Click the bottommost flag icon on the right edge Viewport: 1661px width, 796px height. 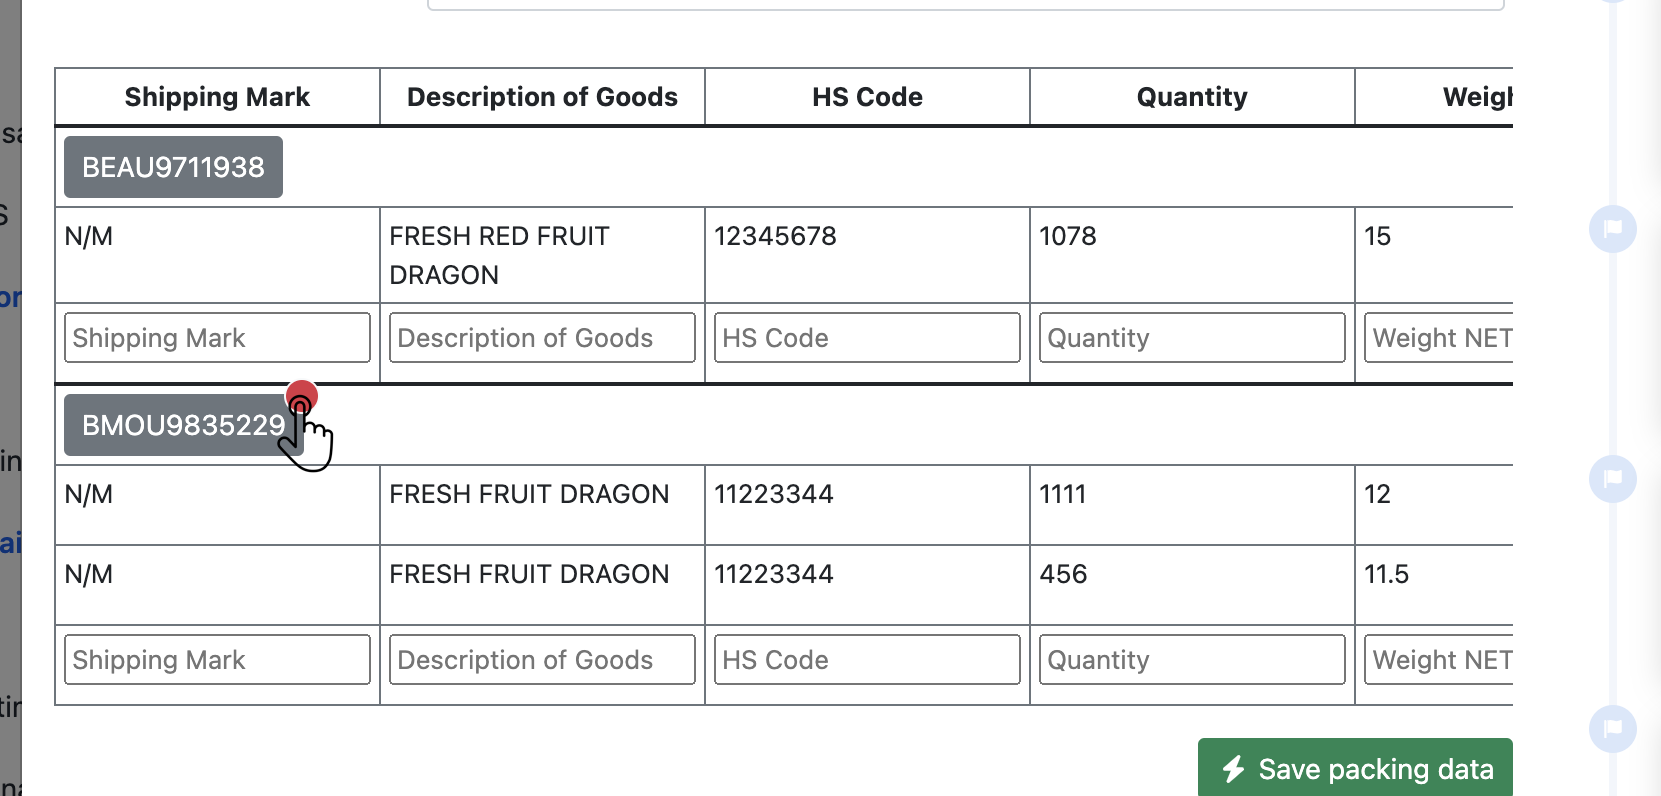point(1612,729)
